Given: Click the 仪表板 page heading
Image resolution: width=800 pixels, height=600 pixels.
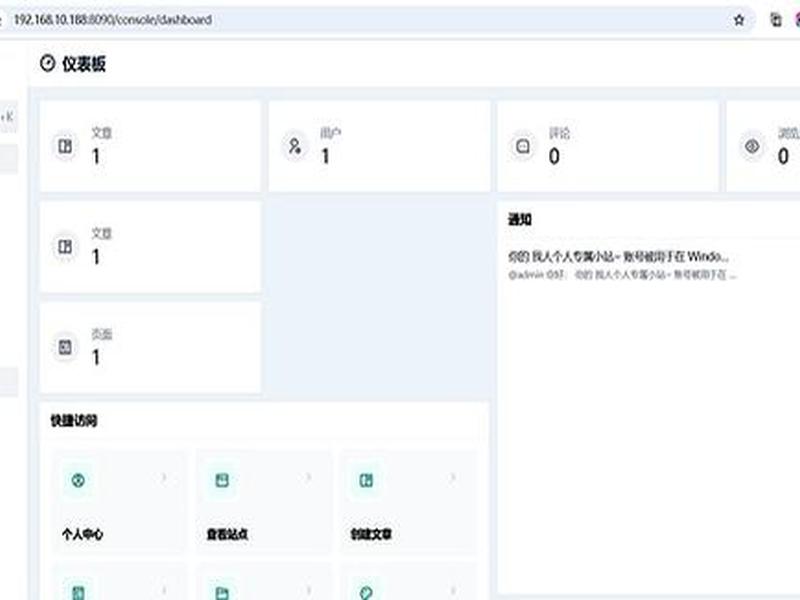Looking at the screenshot, I should coord(84,64).
